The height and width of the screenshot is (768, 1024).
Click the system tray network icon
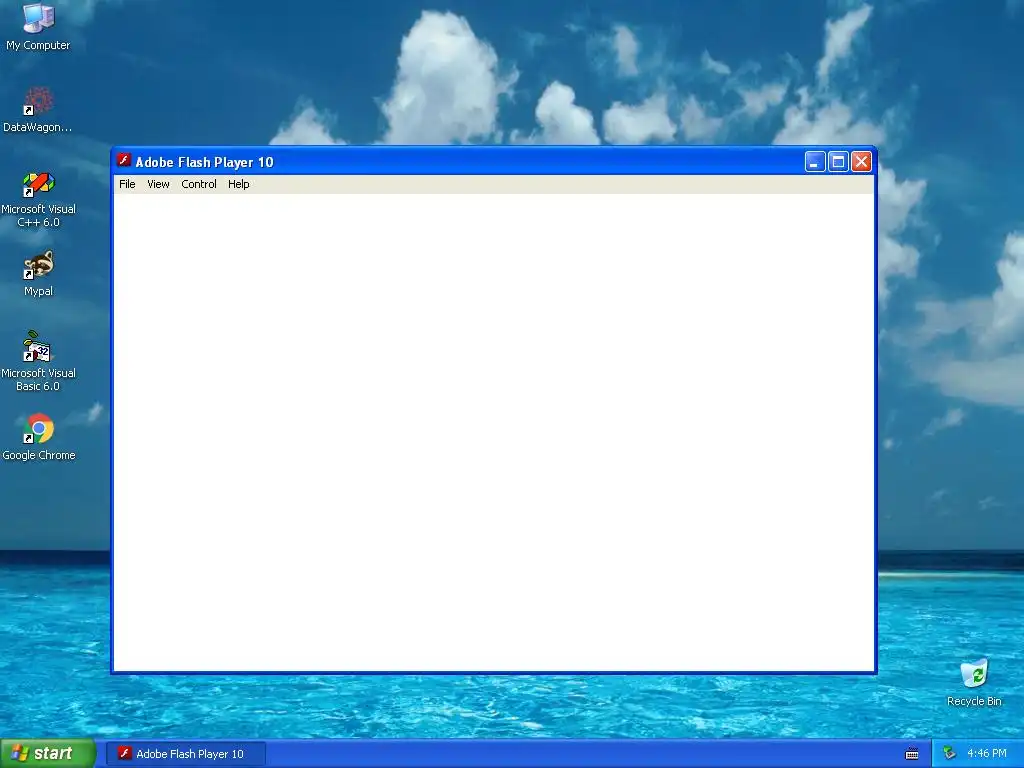tap(949, 754)
